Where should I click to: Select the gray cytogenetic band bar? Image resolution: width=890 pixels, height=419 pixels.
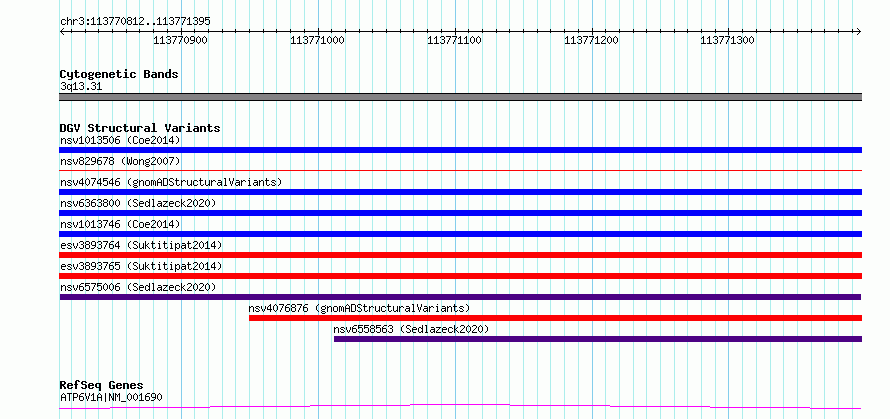[460, 97]
